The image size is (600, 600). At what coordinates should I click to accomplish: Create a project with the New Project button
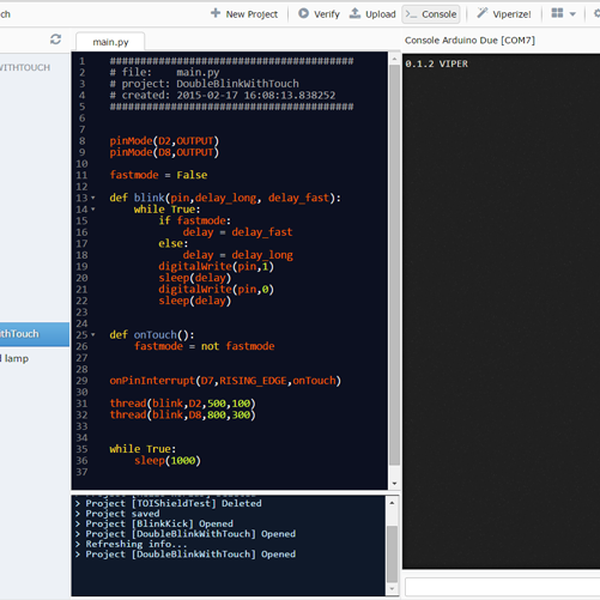(x=244, y=14)
